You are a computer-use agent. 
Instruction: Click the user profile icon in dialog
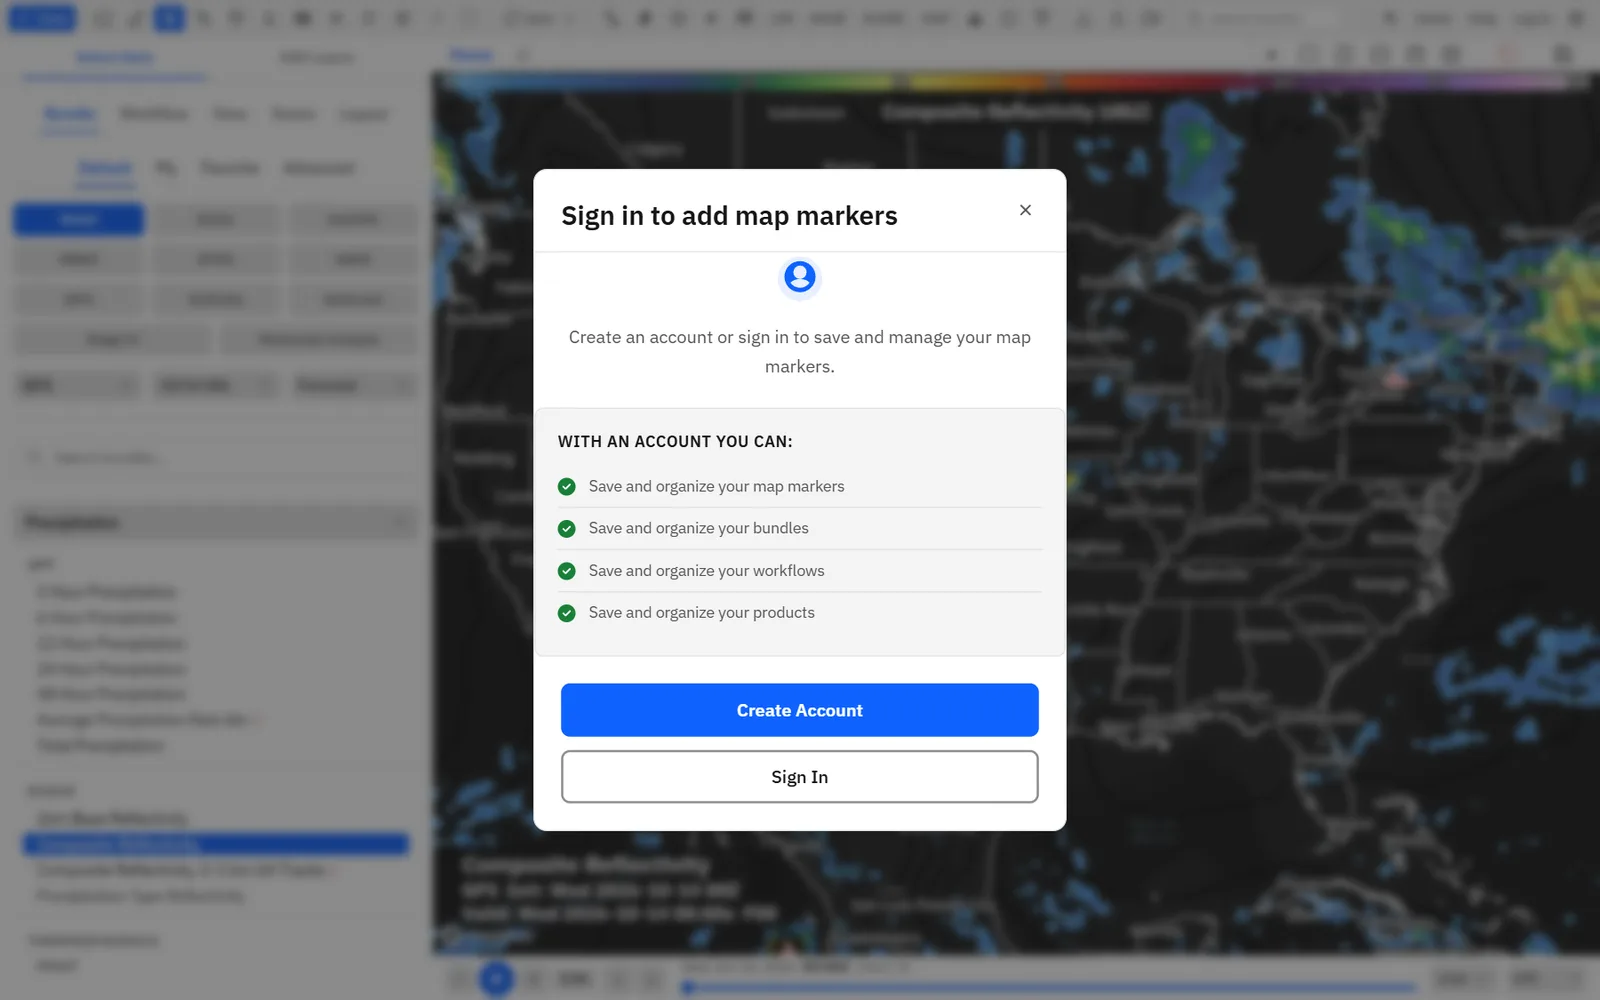tap(800, 277)
